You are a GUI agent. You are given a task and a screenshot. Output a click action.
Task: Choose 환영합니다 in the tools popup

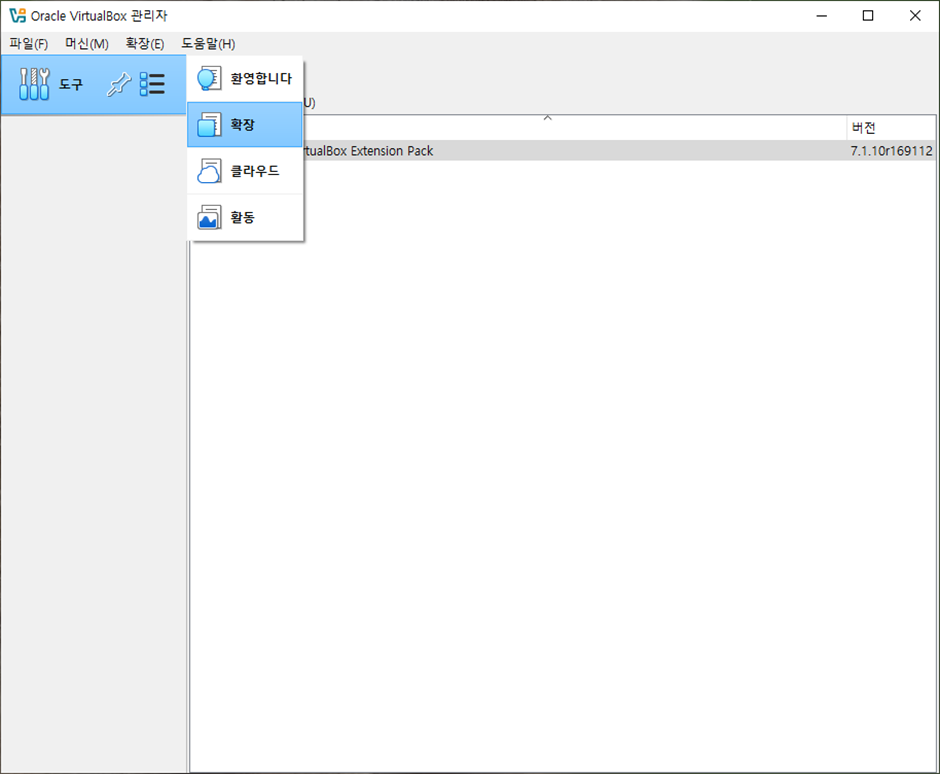pos(245,79)
